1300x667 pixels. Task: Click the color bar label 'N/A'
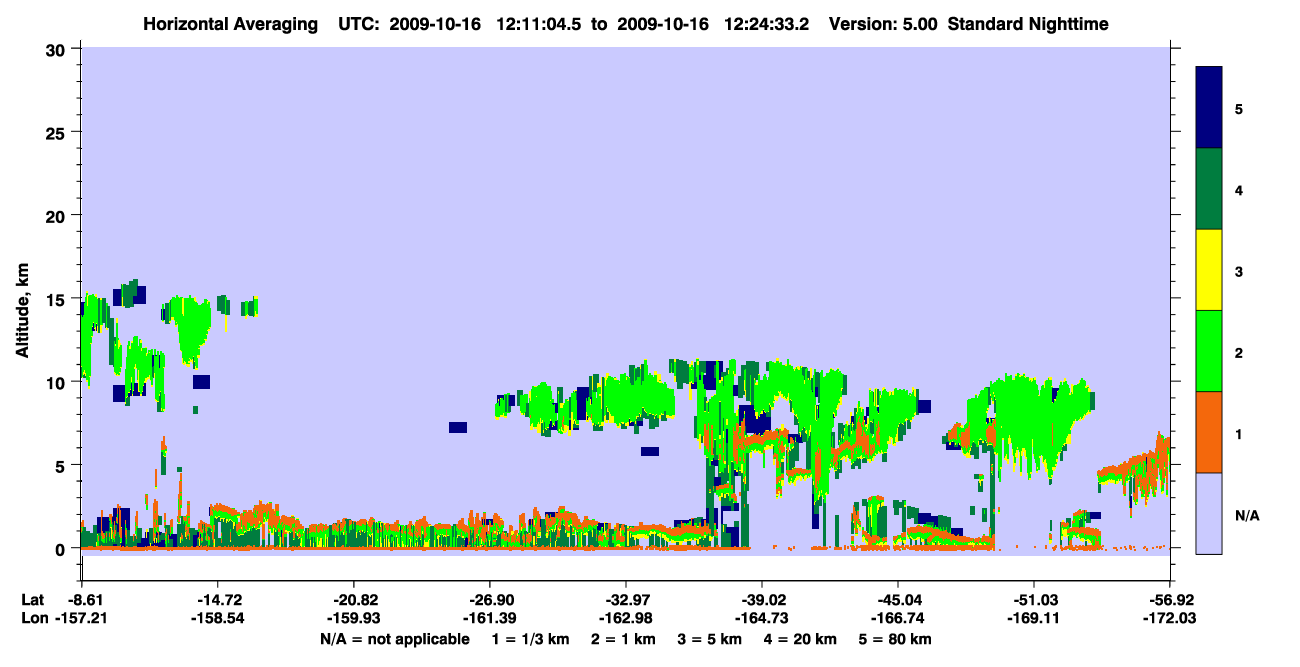(1246, 515)
